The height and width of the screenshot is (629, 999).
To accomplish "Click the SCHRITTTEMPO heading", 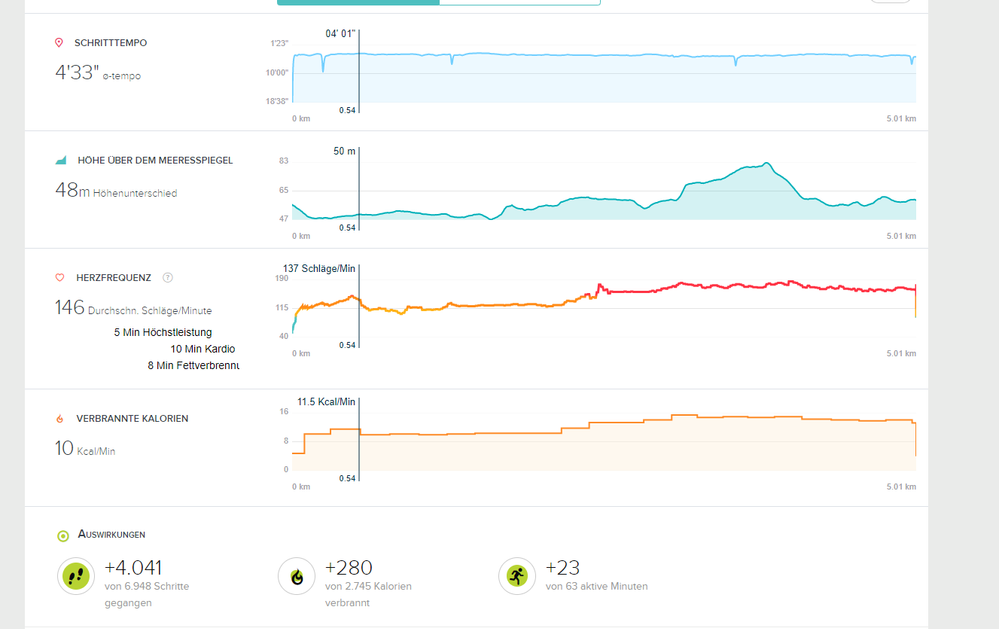I will pos(110,43).
